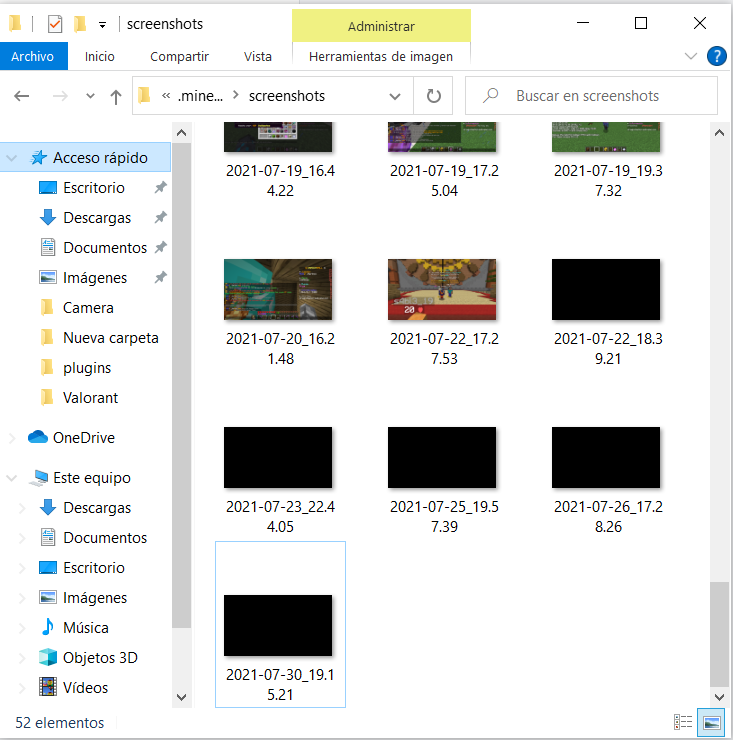The image size is (733, 740).
Task: Open Vídeos under Este equipo
Action: pyautogui.click(x=85, y=688)
